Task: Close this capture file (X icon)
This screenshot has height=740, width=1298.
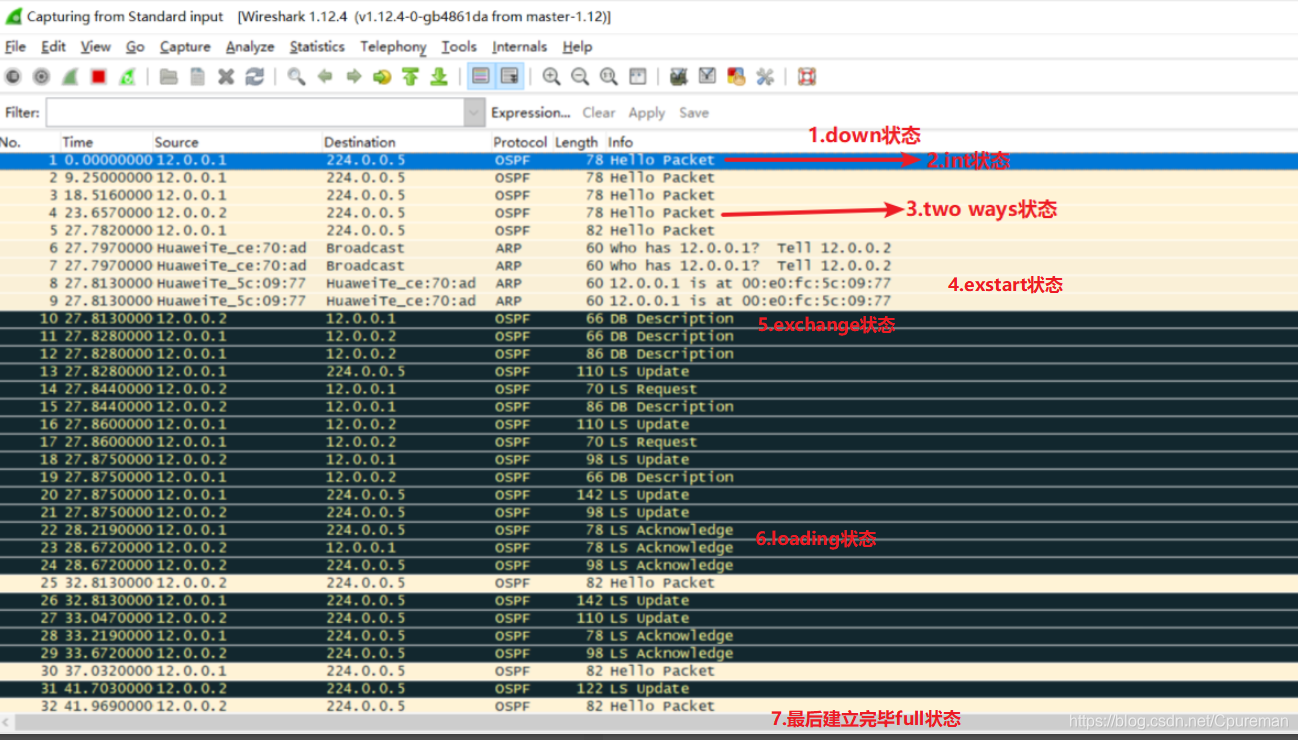Action: click(226, 77)
